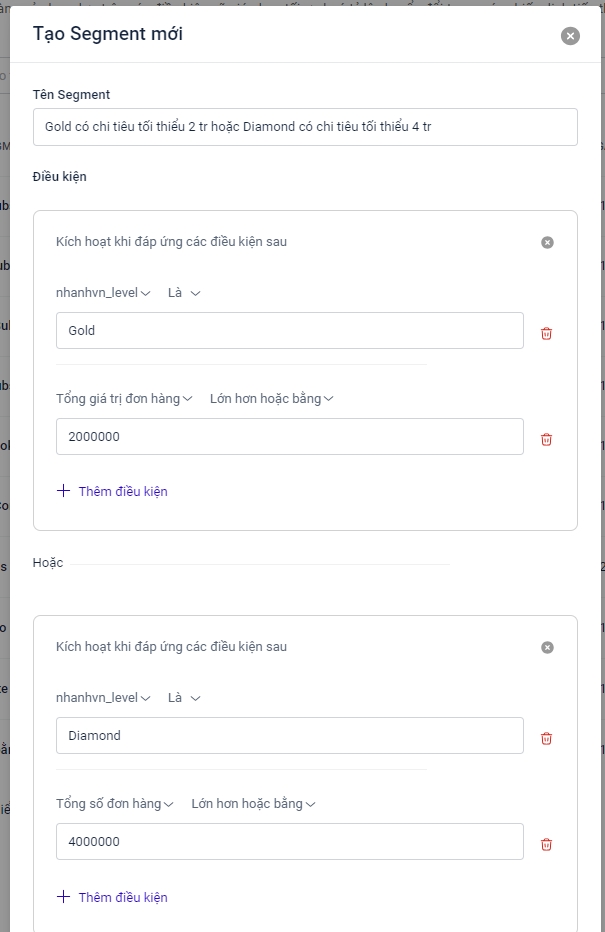Expand the Tổng số đơn hàng dropdown
The image size is (605, 932).
116,803
